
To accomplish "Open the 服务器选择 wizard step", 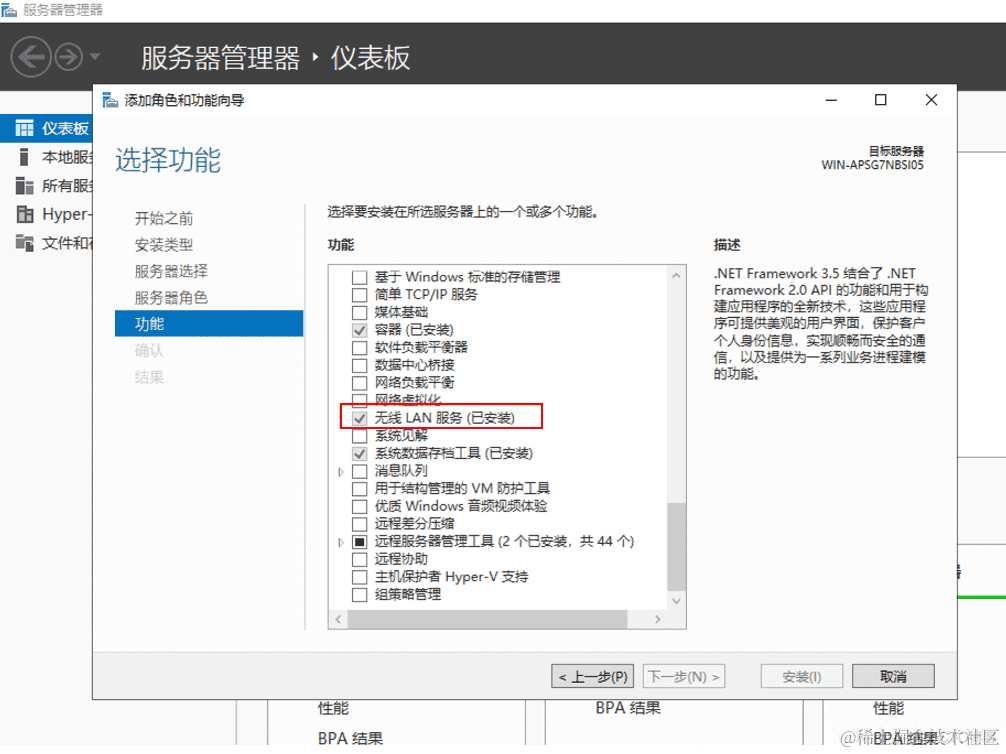I will click(x=171, y=271).
